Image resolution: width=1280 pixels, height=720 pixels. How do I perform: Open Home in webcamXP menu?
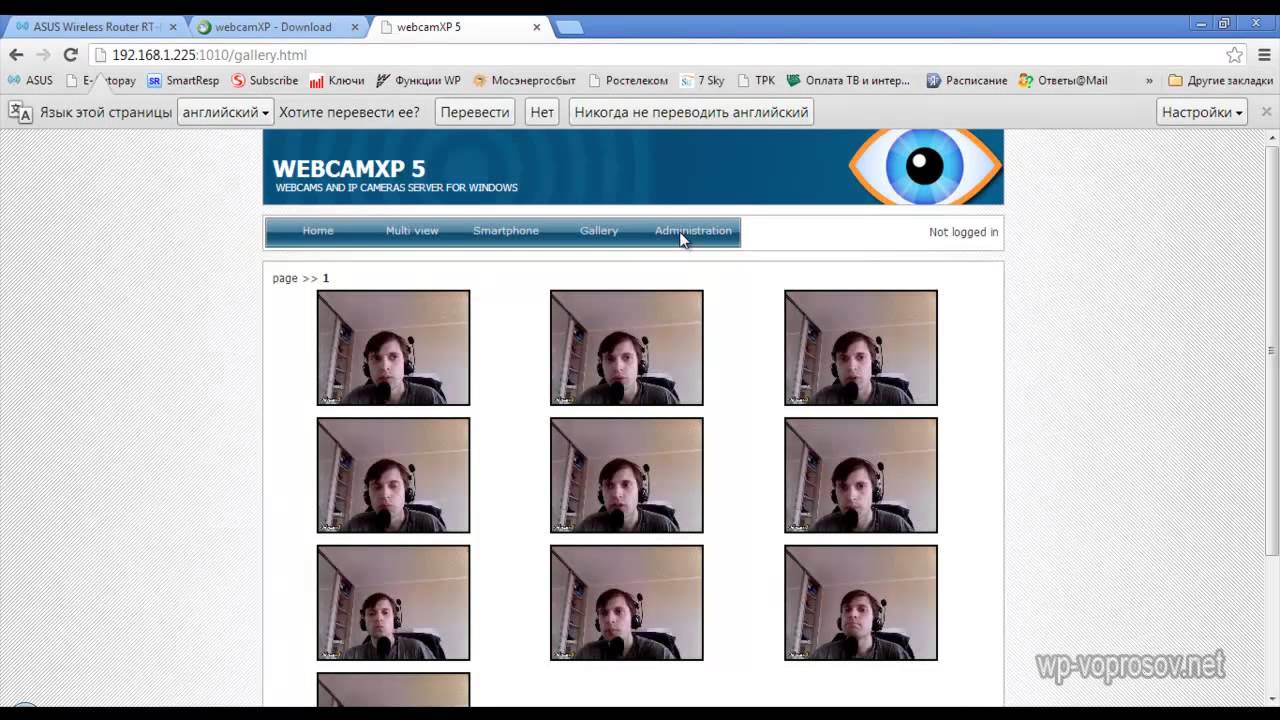[x=318, y=231]
